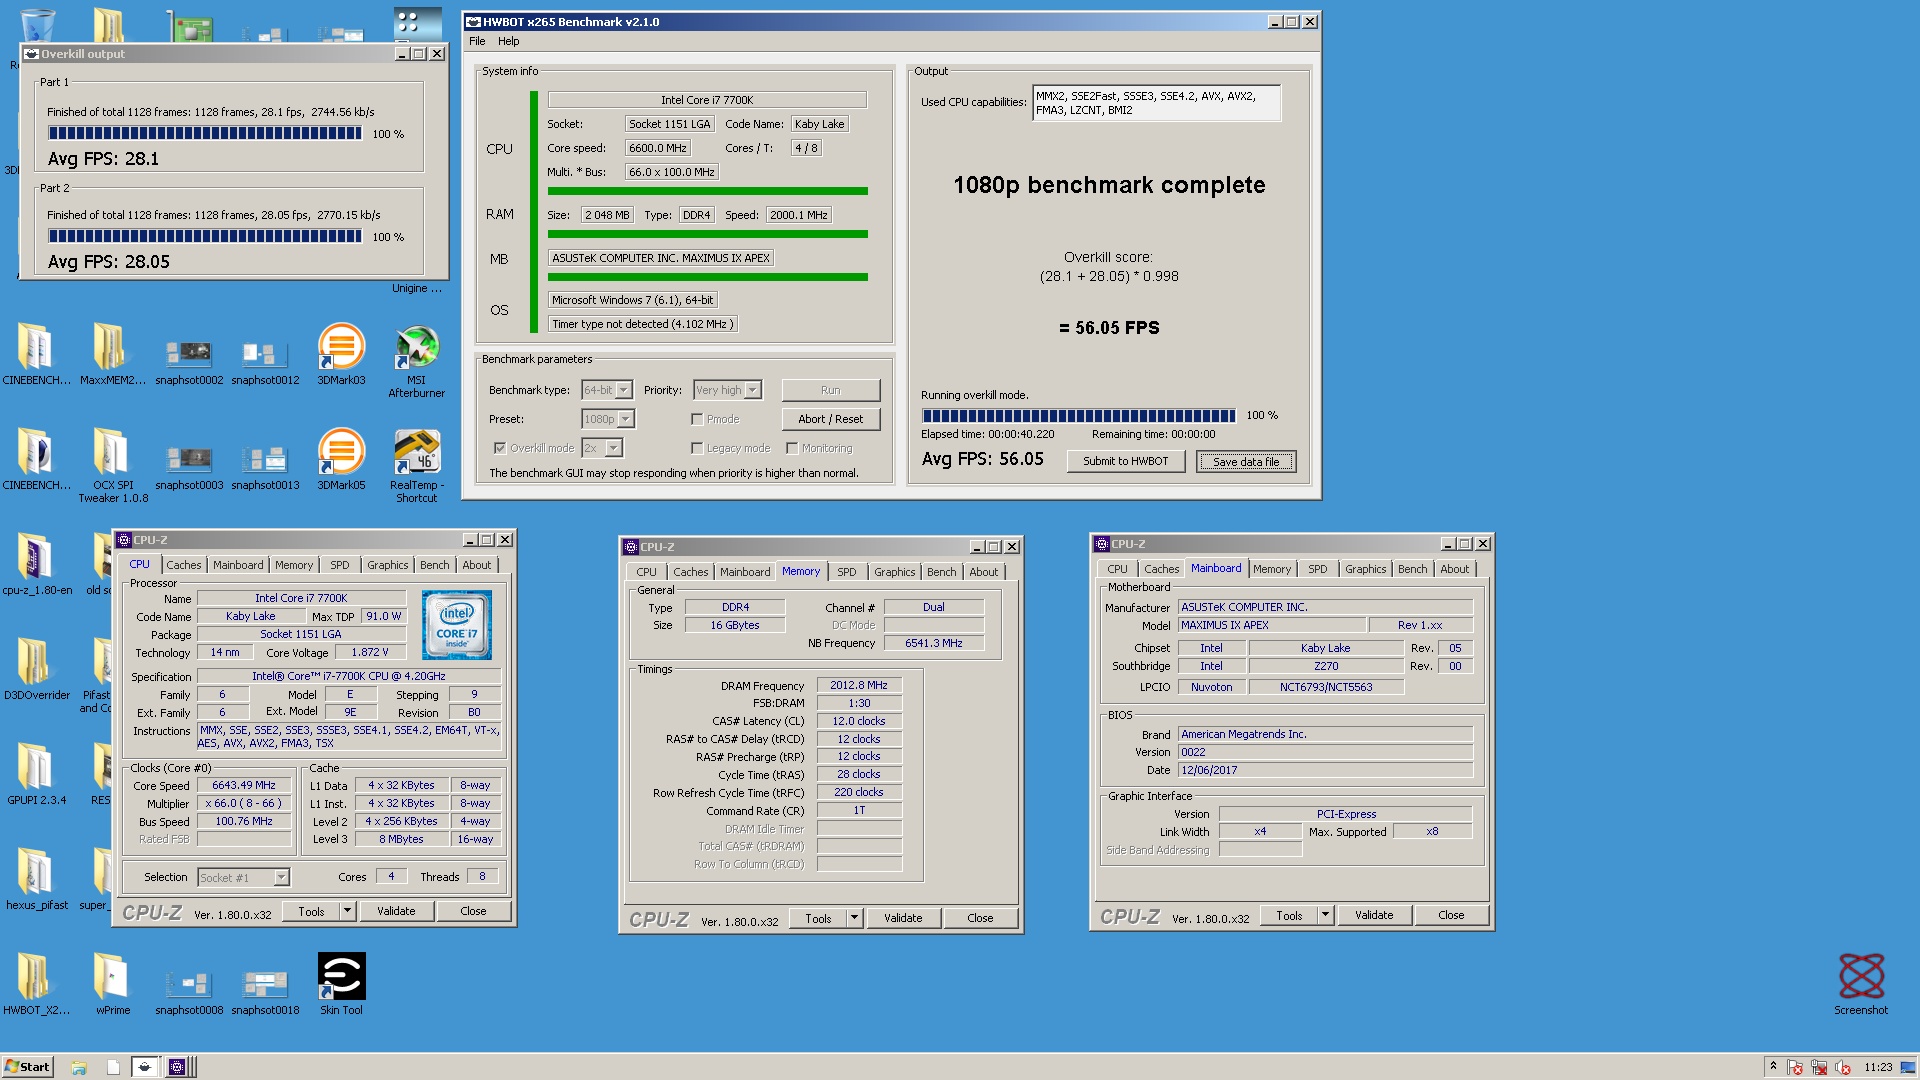Toggle the Legacy mode checkbox

point(697,448)
